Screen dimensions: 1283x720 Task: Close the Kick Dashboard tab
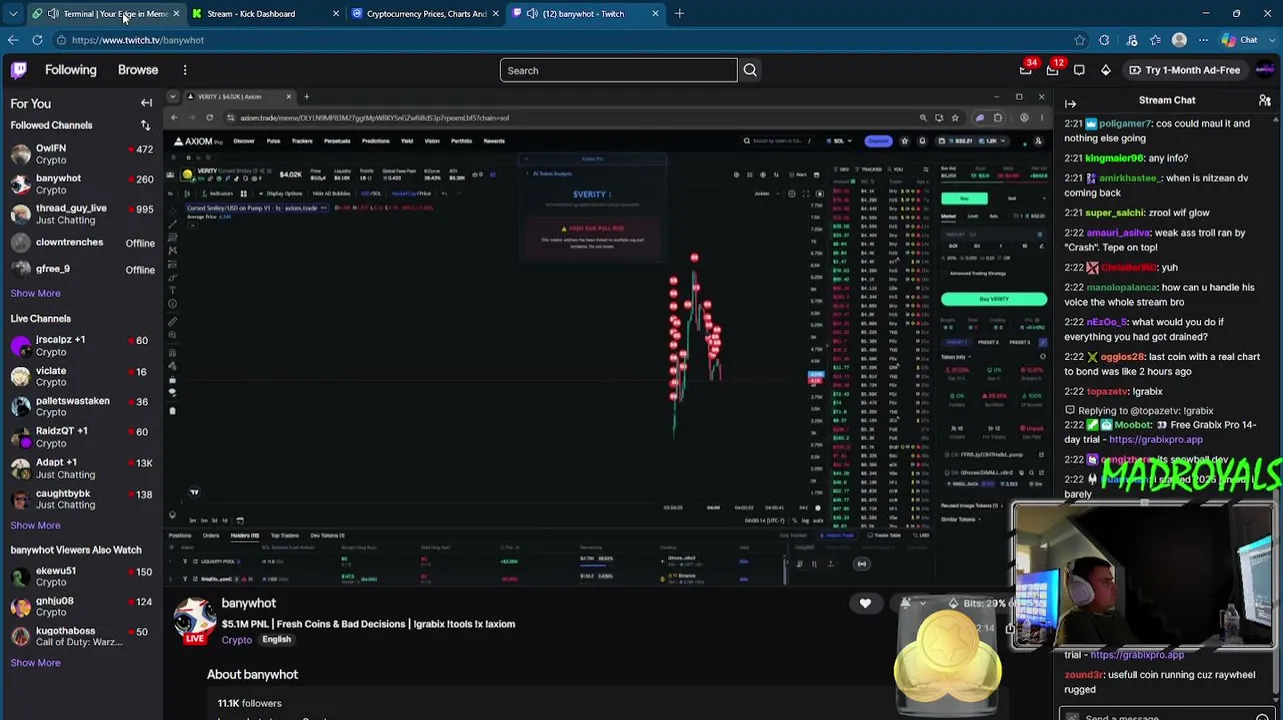coord(336,14)
